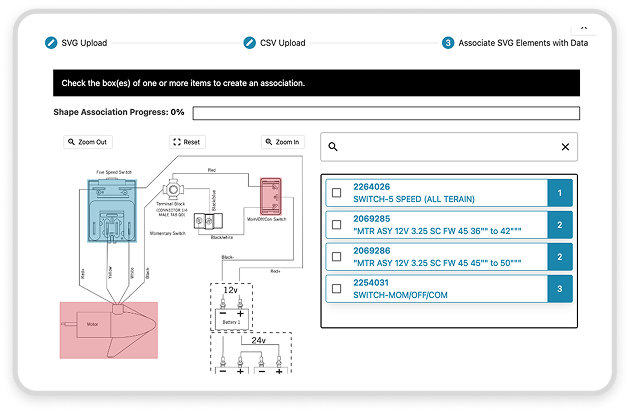Image resolution: width=630 pixels, height=413 pixels.
Task: Click the Zoom In button
Action: tap(281, 142)
